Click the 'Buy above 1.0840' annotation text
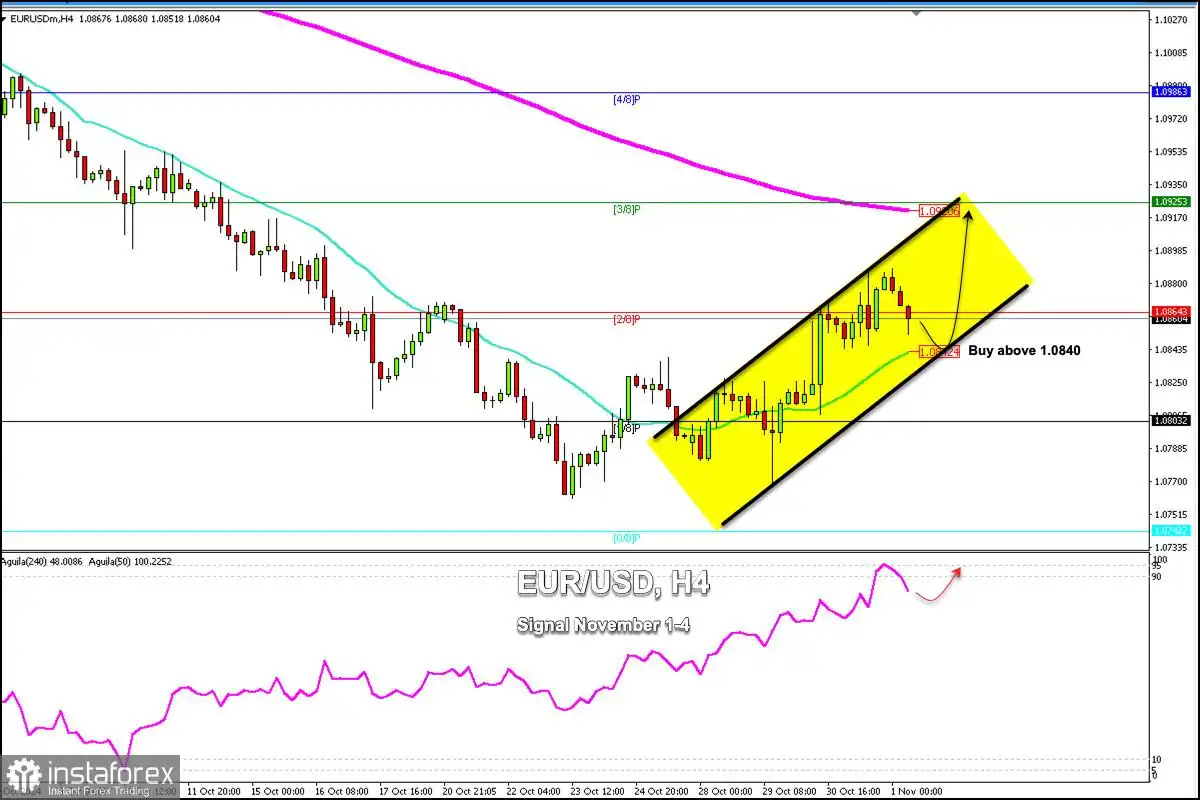Screen dimensions: 1200x800 [x=1024, y=351]
